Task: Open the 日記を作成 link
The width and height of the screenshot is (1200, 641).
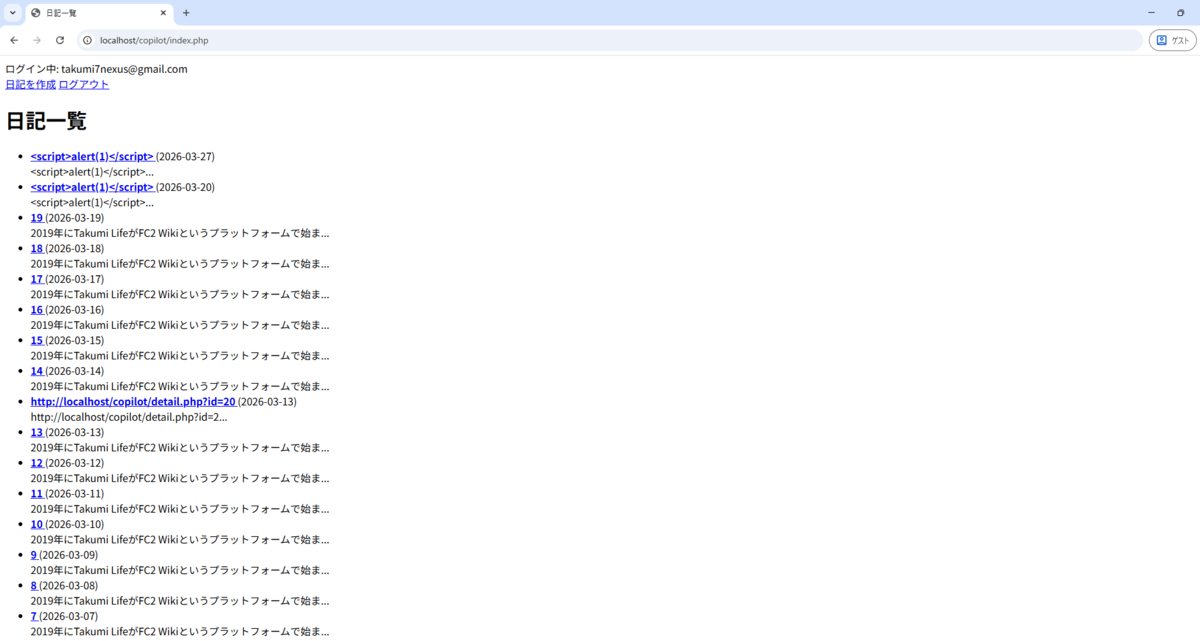Action: pos(31,84)
